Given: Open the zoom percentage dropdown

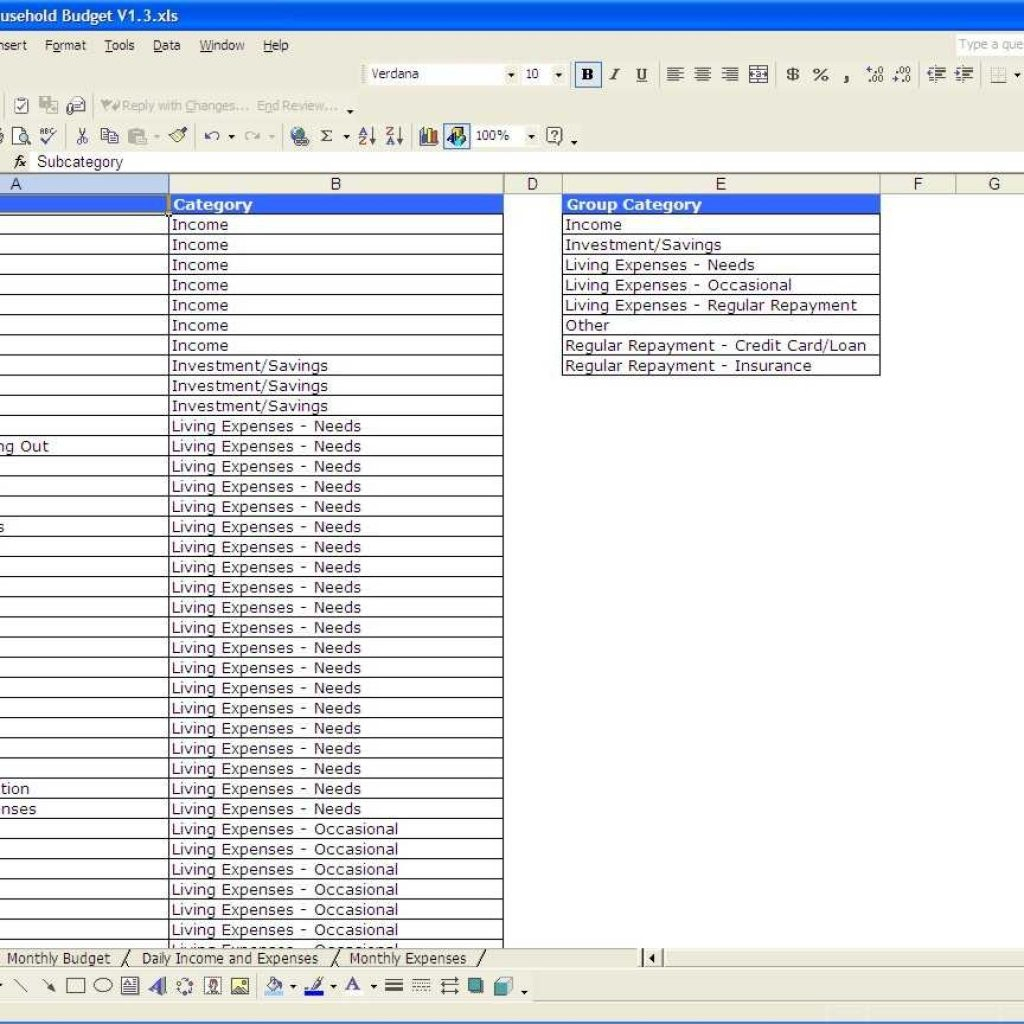Looking at the screenshot, I should point(531,137).
